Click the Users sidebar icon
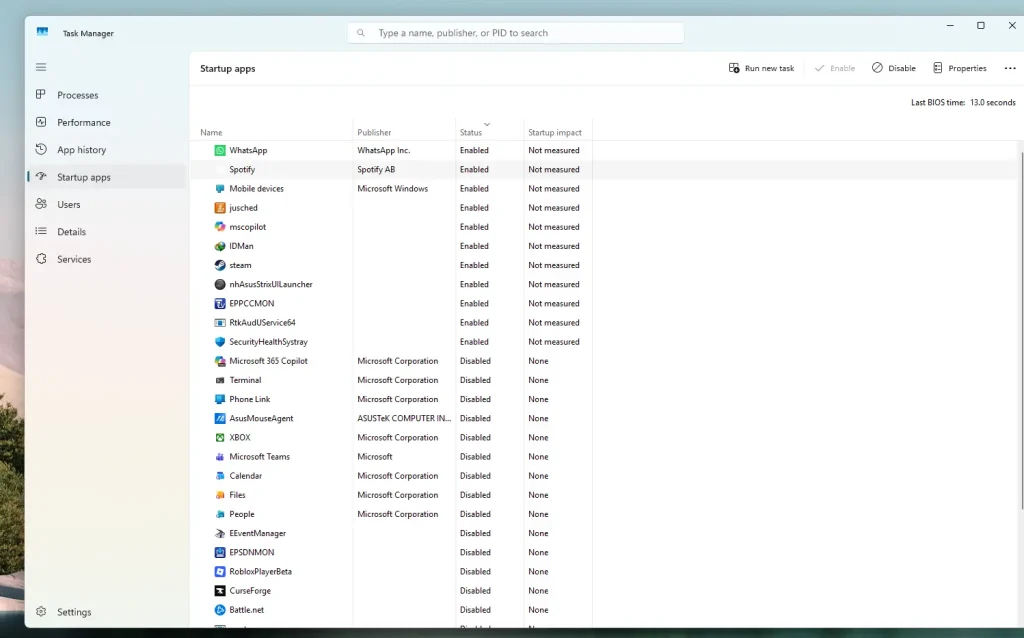Viewport: 1024px width, 638px height. (x=41, y=204)
